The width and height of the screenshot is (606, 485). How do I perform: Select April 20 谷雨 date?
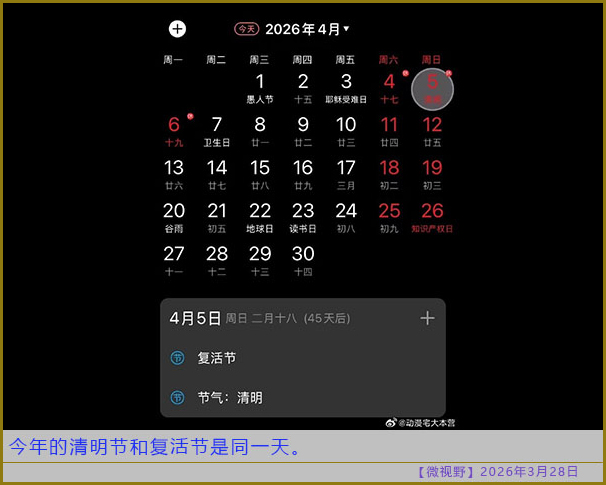pos(174,216)
